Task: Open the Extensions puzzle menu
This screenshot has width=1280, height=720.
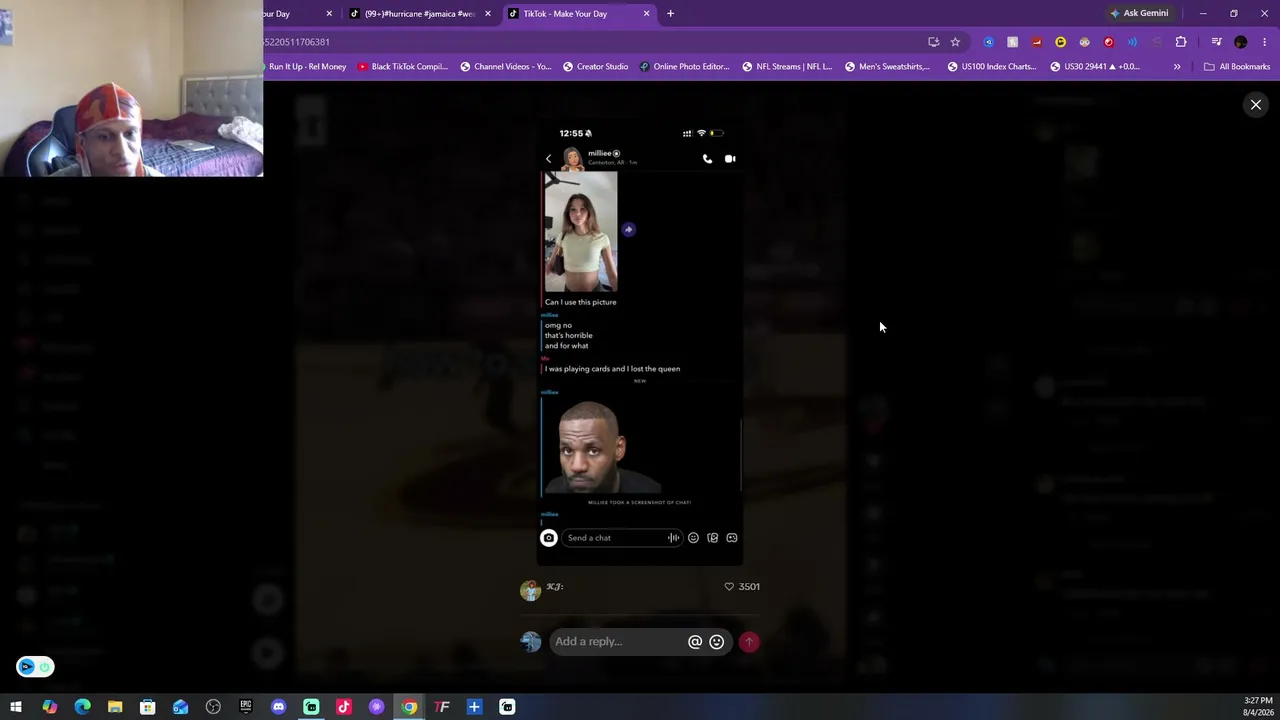Action: (x=1181, y=42)
